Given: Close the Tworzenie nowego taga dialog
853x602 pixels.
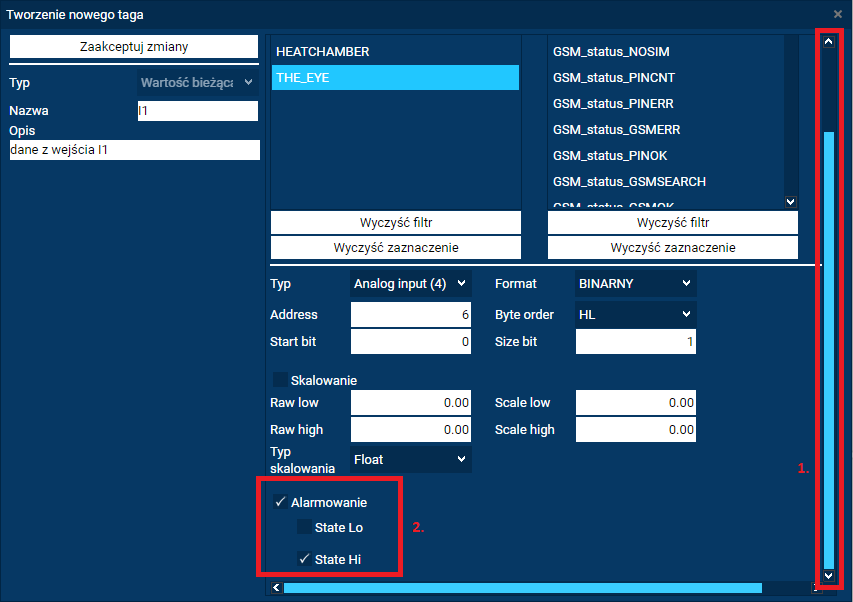Looking at the screenshot, I should (x=837, y=15).
